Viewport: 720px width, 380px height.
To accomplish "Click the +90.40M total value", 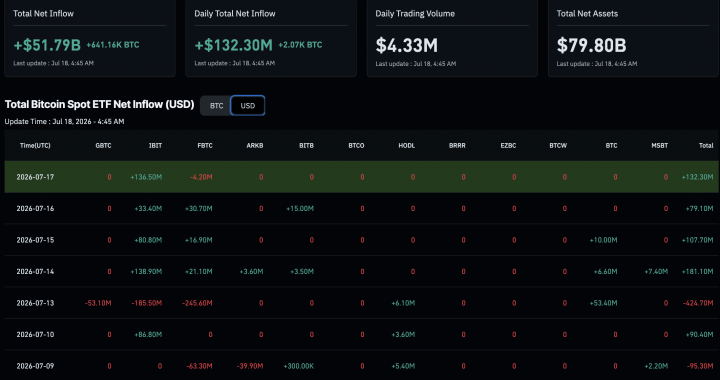I will click(x=699, y=335).
